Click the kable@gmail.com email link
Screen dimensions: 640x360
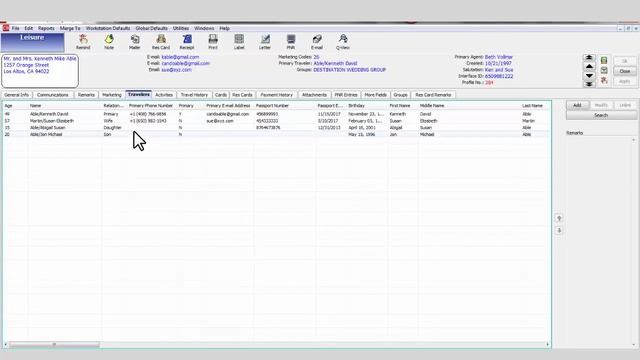[x=180, y=57]
